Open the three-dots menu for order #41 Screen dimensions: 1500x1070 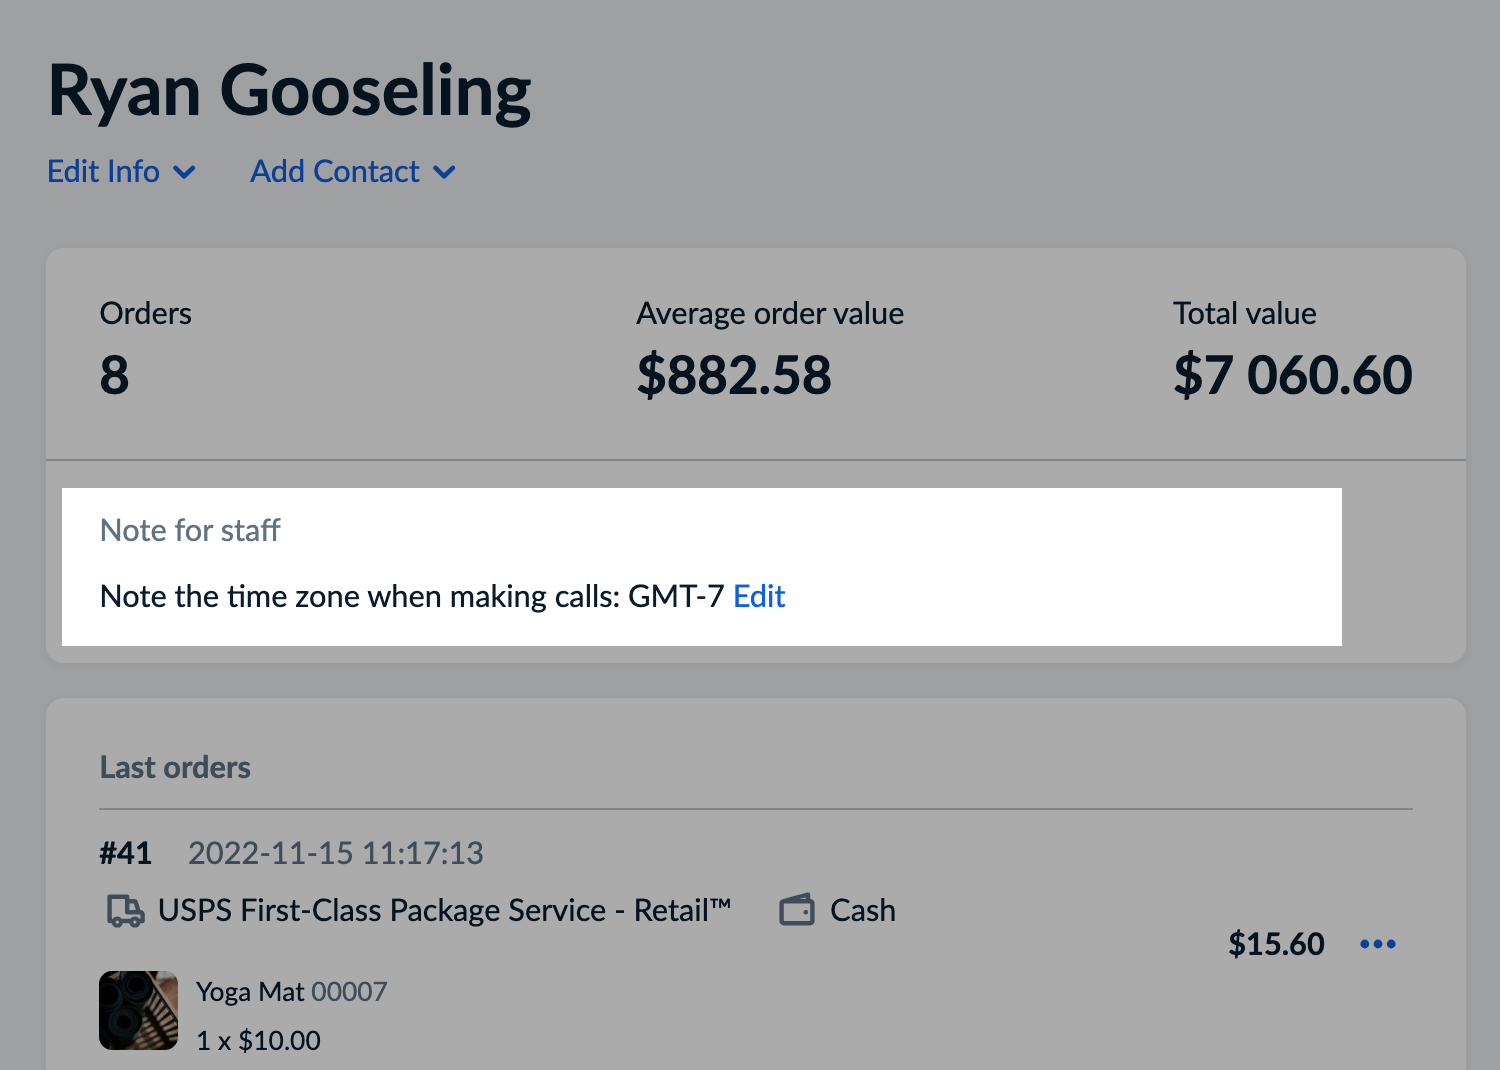click(1378, 944)
